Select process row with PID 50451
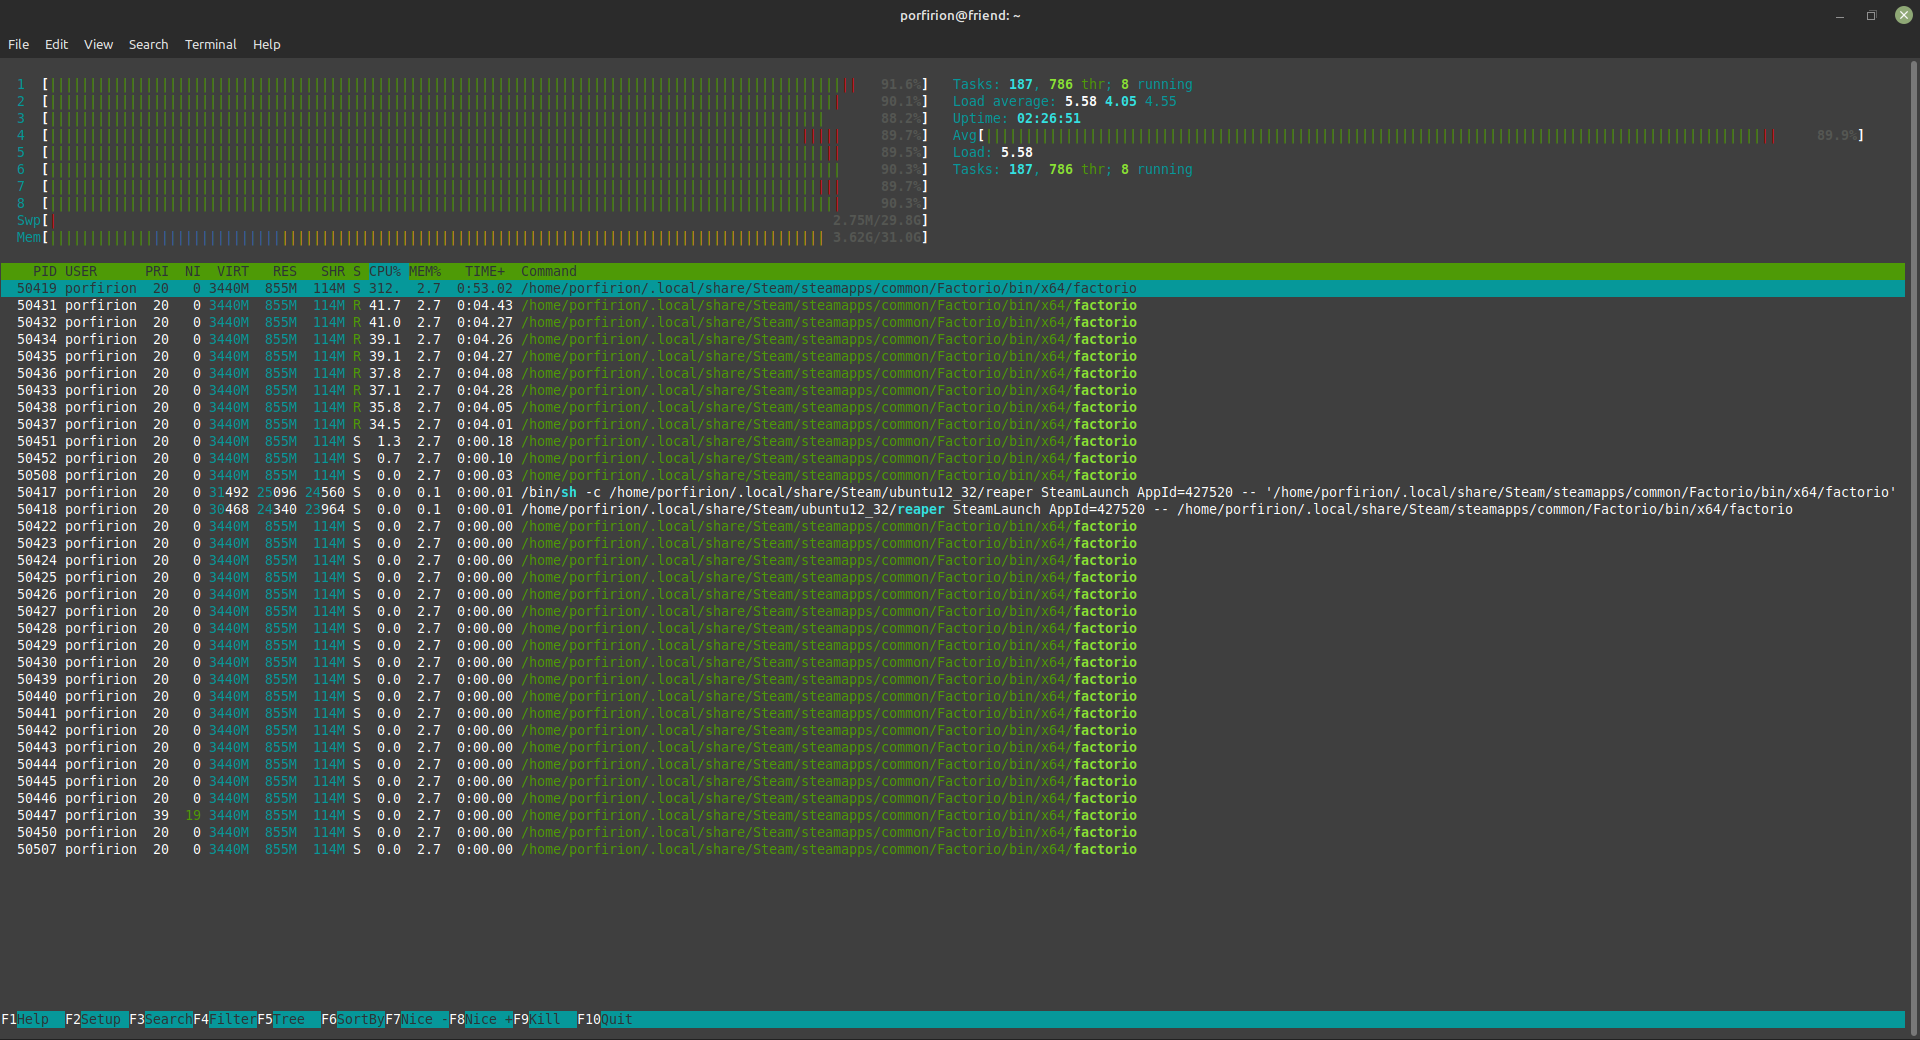Screen dimensions: 1920x1040 pyautogui.click(x=952, y=441)
